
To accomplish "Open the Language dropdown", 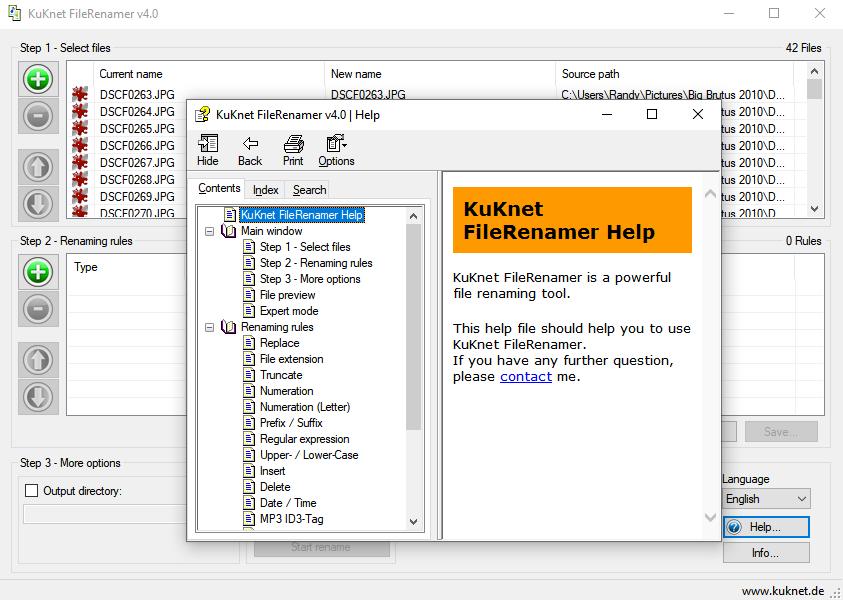I will [x=766, y=499].
